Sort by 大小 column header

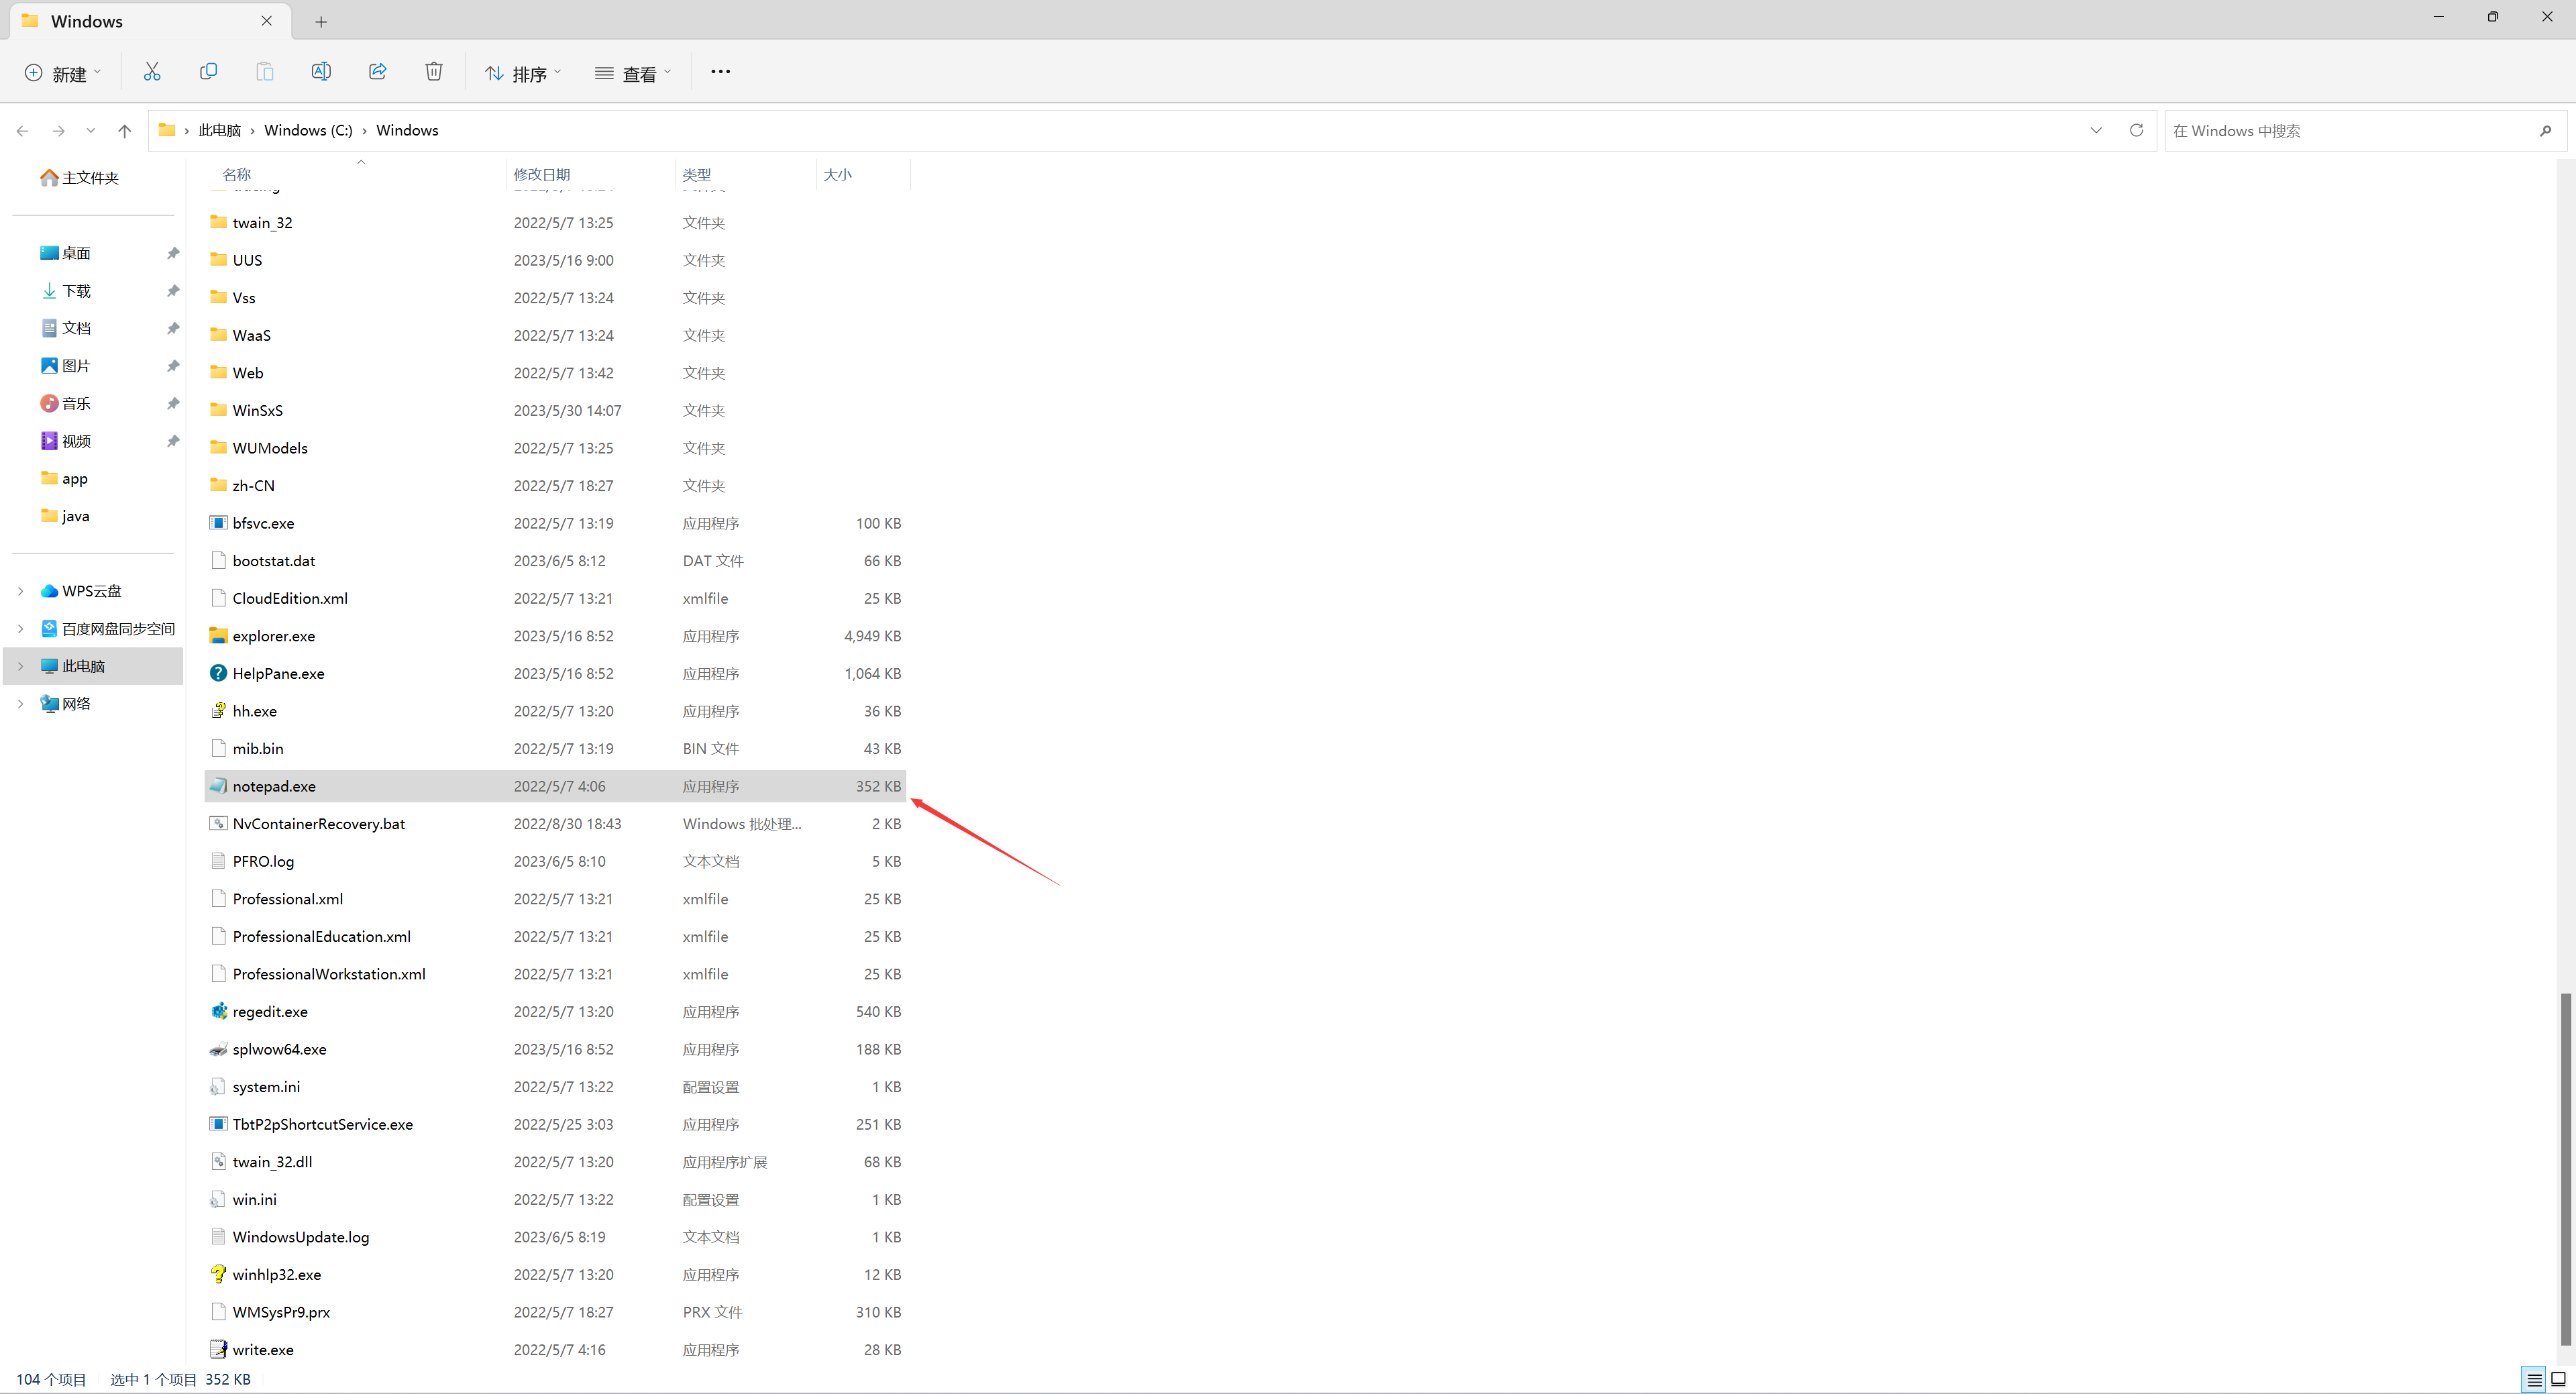pyautogui.click(x=837, y=174)
